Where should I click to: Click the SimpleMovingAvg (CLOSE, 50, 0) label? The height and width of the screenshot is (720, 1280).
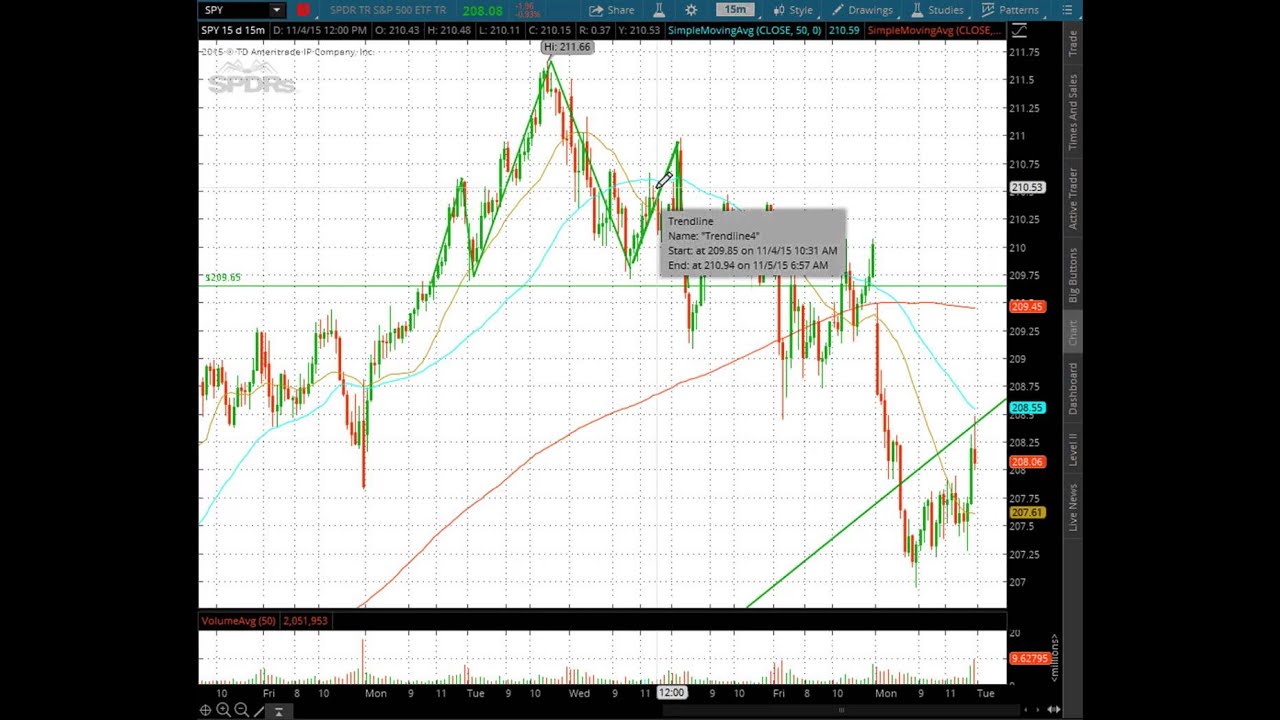coord(744,31)
